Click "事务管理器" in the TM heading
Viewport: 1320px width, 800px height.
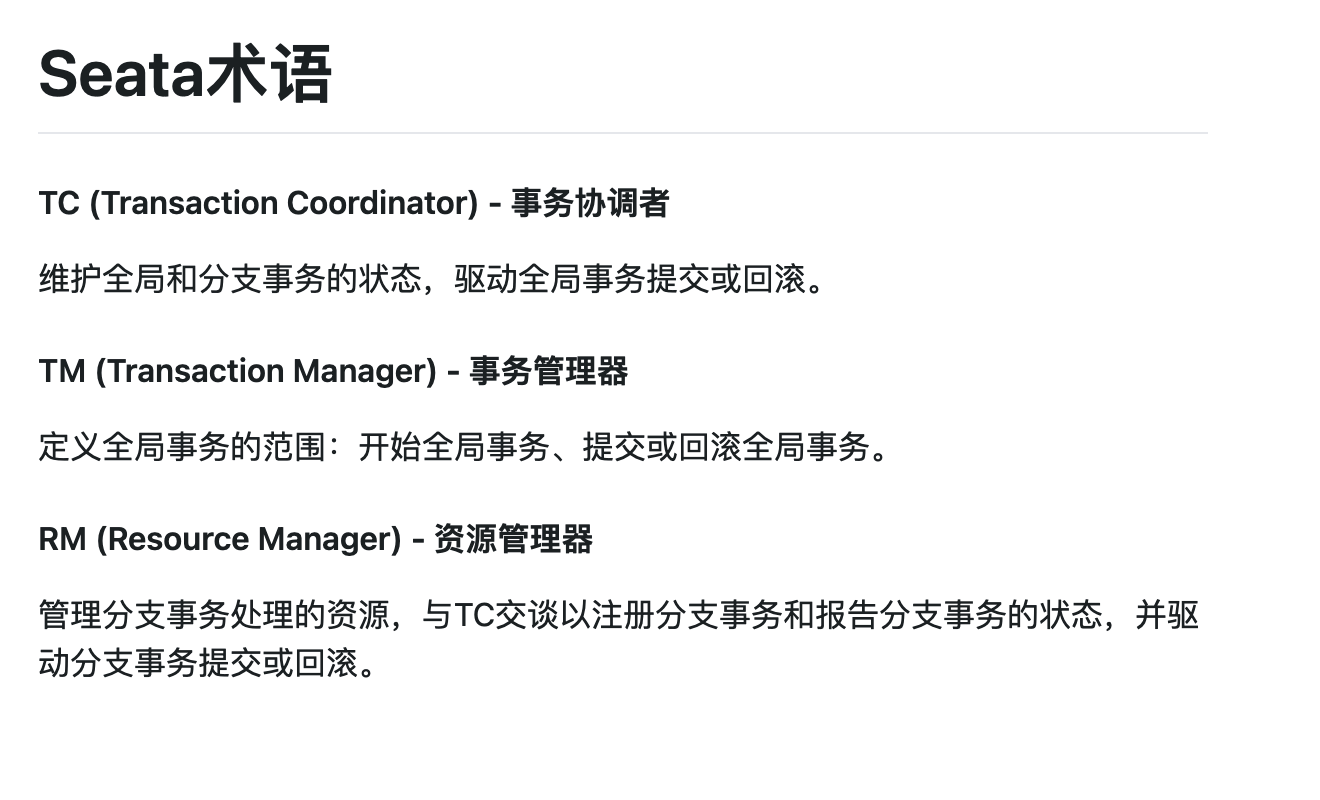549,371
